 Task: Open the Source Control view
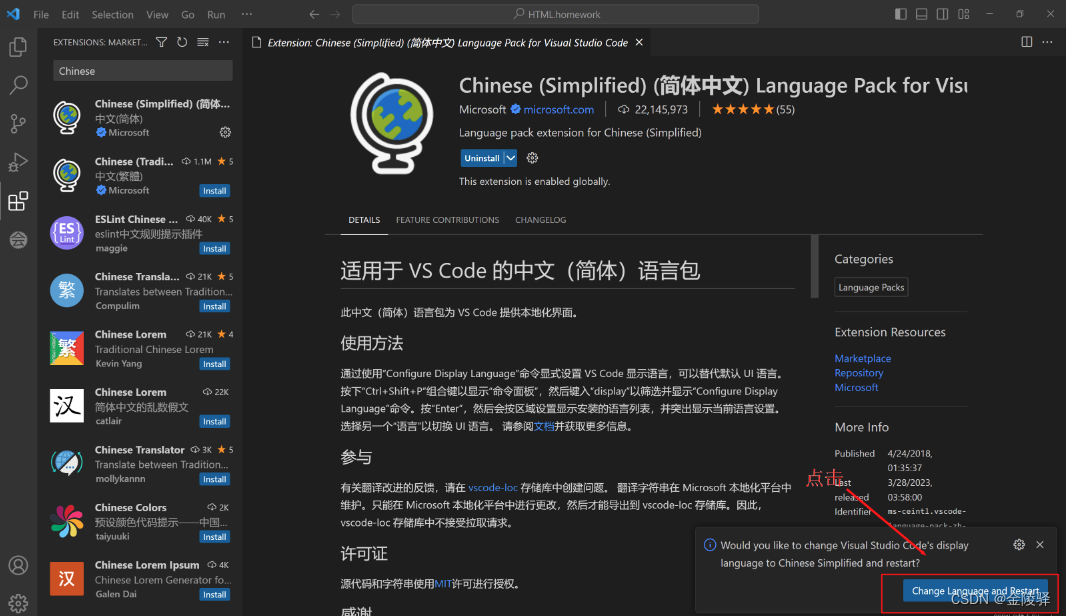[18, 123]
